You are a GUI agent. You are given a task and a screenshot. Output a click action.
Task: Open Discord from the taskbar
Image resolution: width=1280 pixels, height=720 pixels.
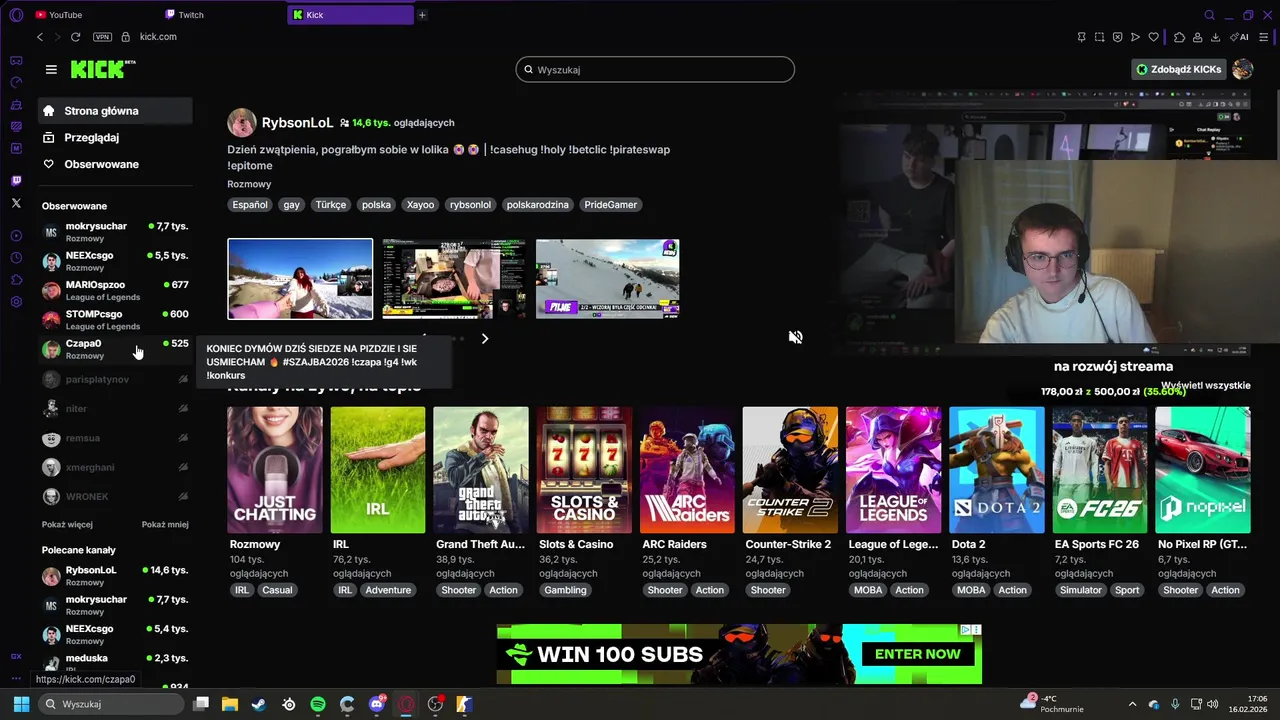pyautogui.click(x=377, y=704)
